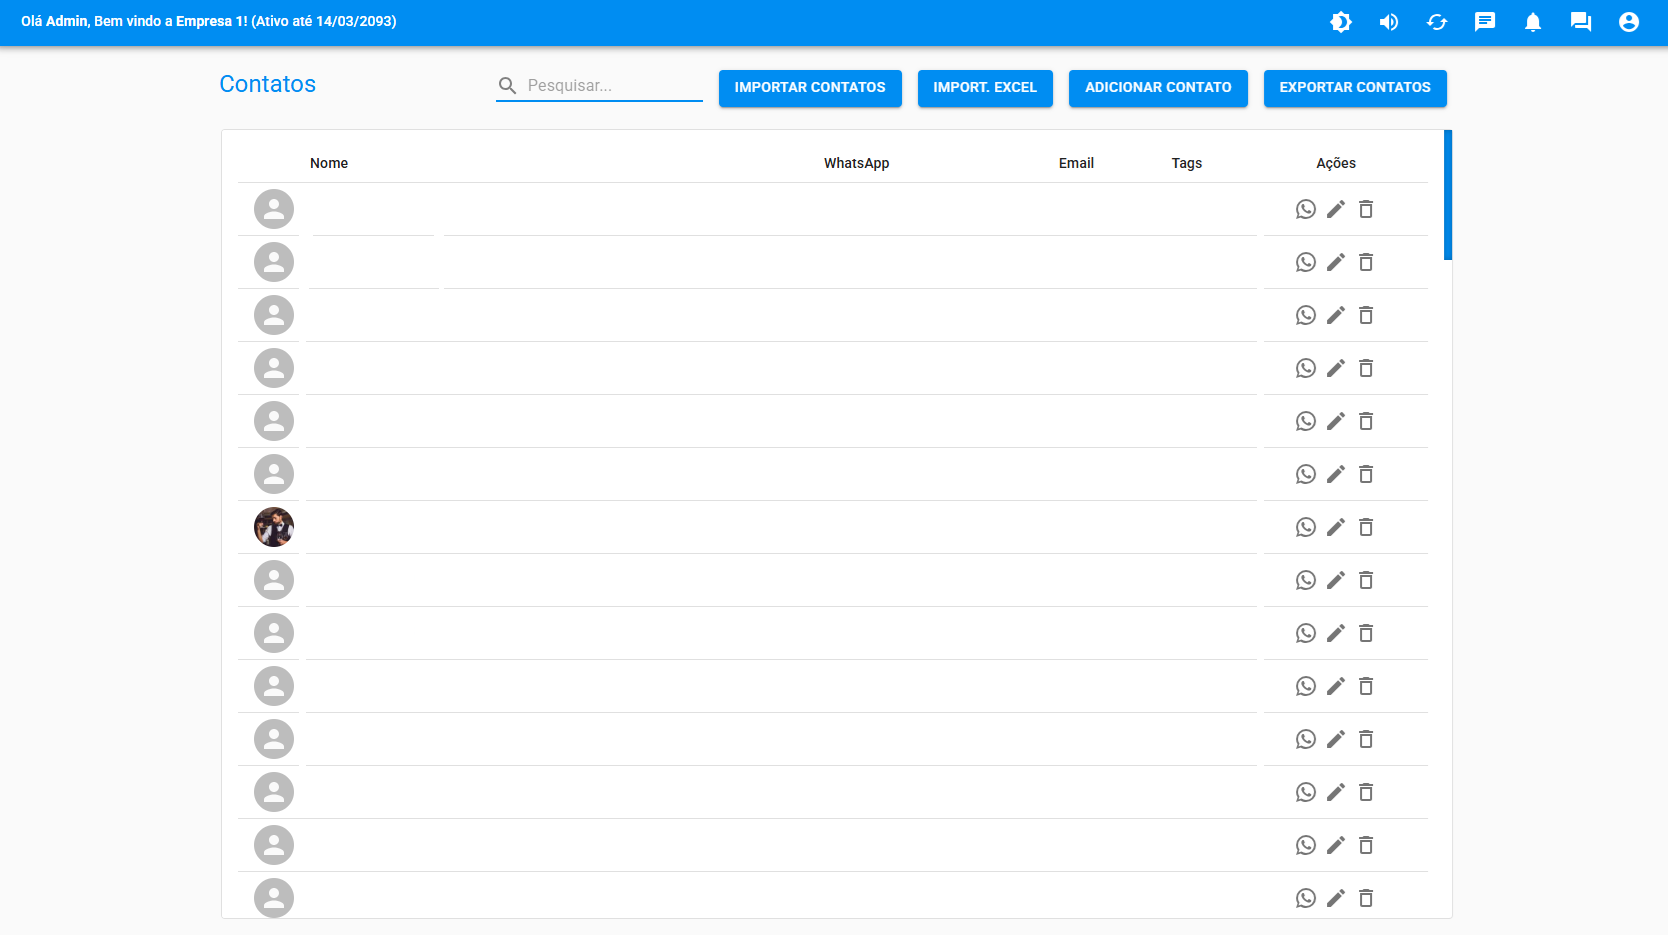Click the volume speaker icon in header
Viewport: 1668px width, 935px height.
click(x=1389, y=22)
